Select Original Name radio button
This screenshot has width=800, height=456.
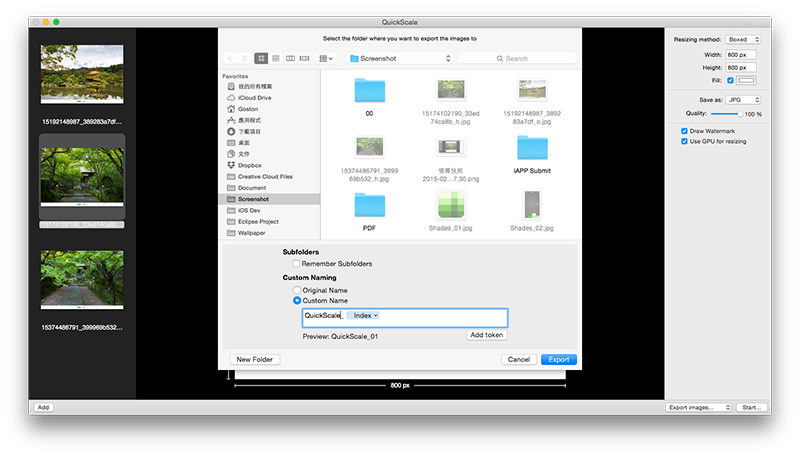[x=297, y=290]
